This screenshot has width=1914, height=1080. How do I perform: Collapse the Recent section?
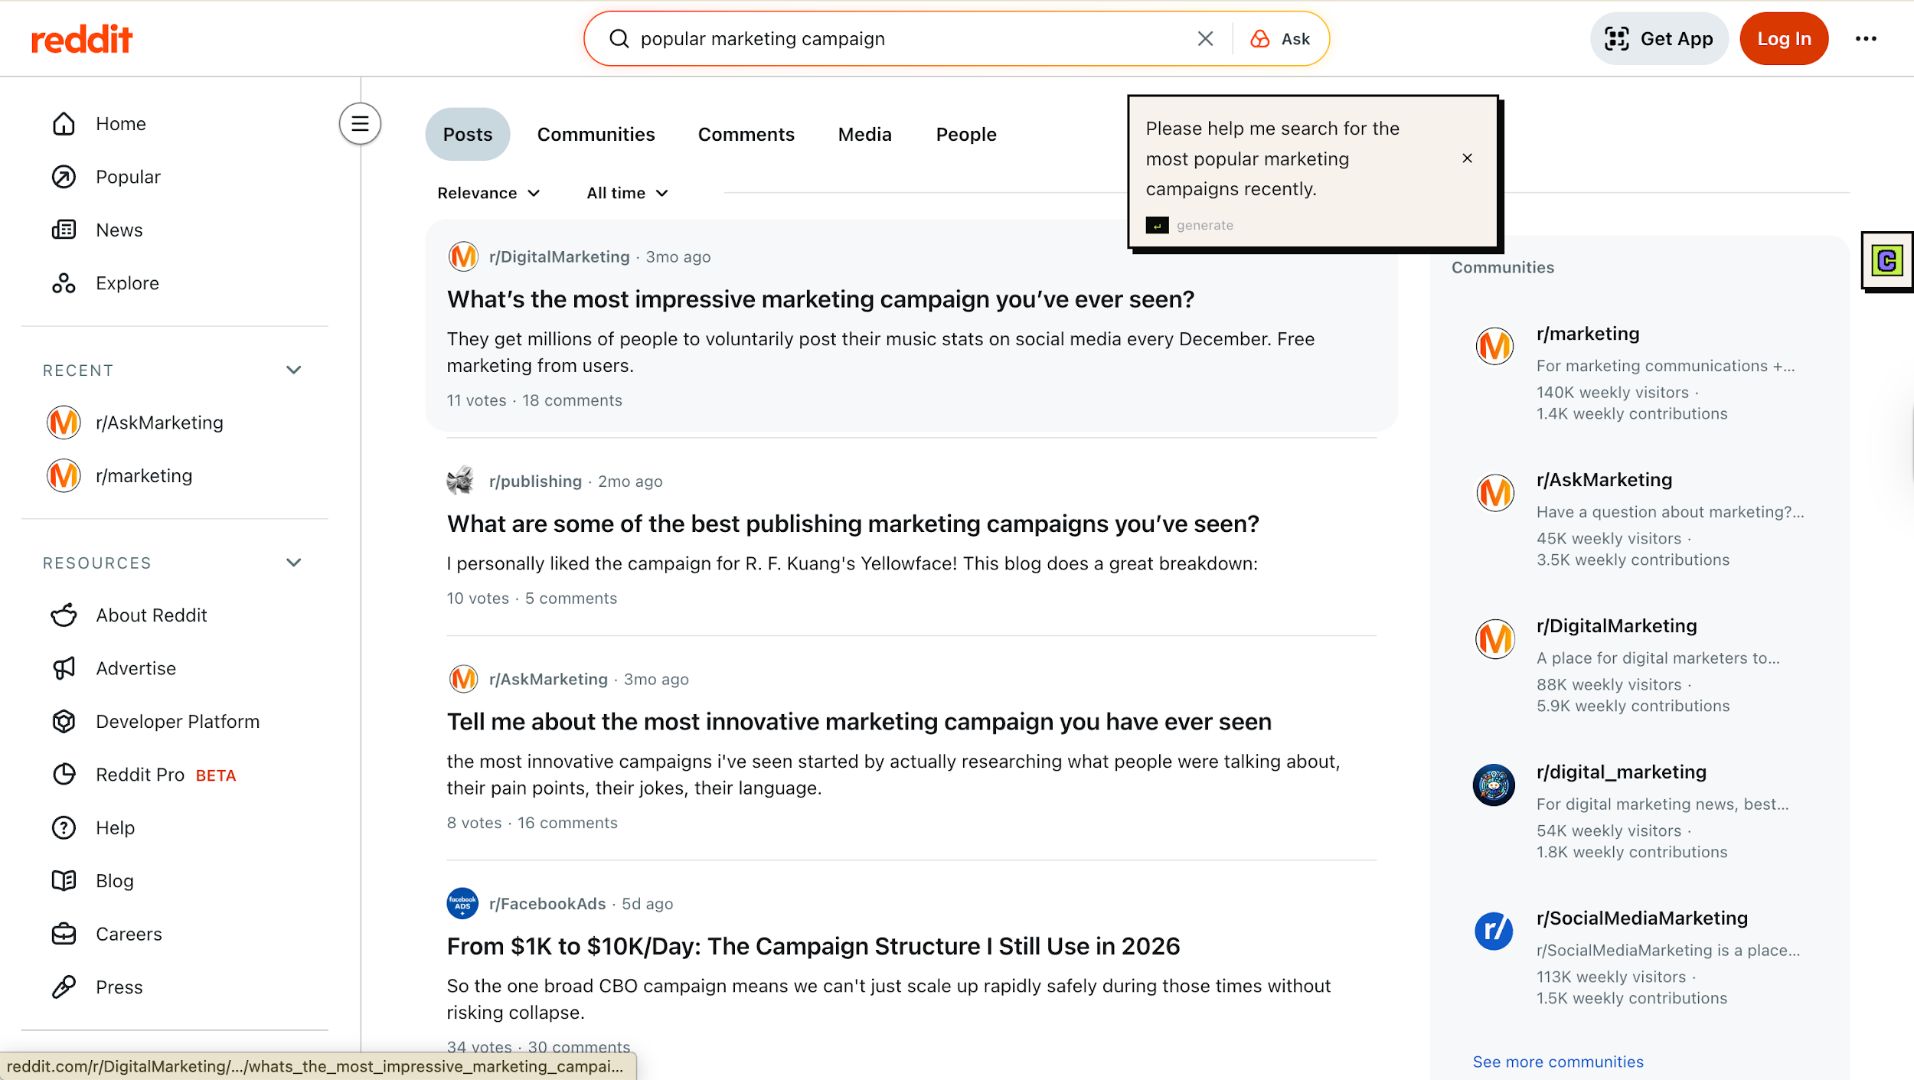tap(293, 370)
